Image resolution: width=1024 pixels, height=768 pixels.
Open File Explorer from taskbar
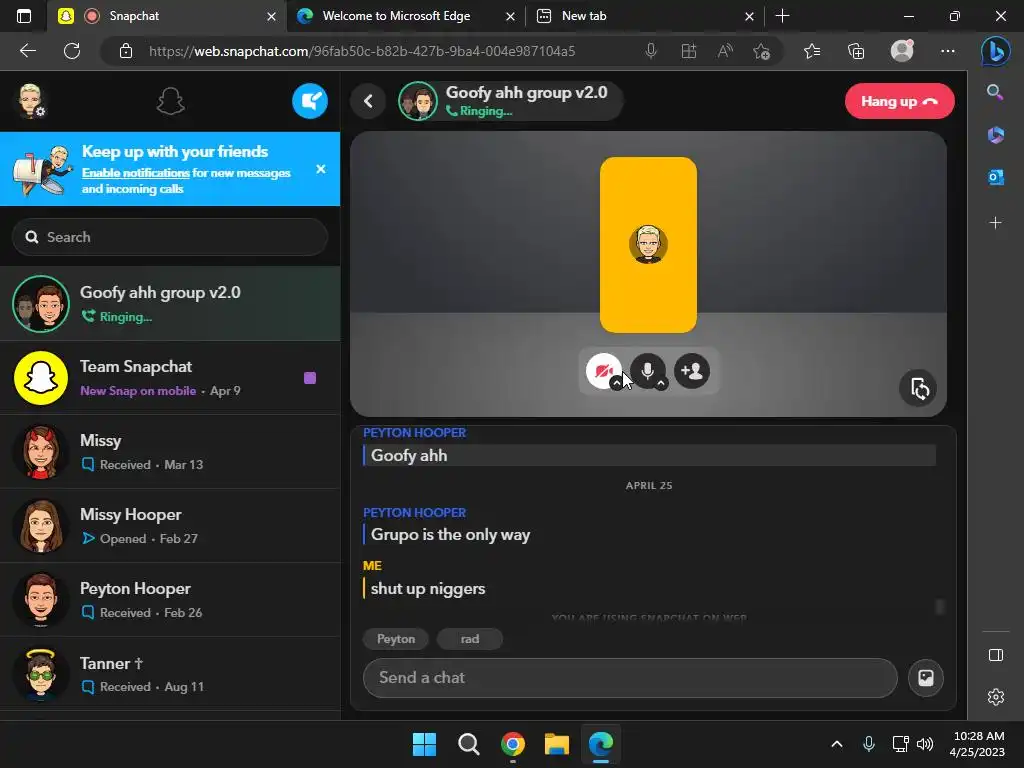tap(556, 744)
